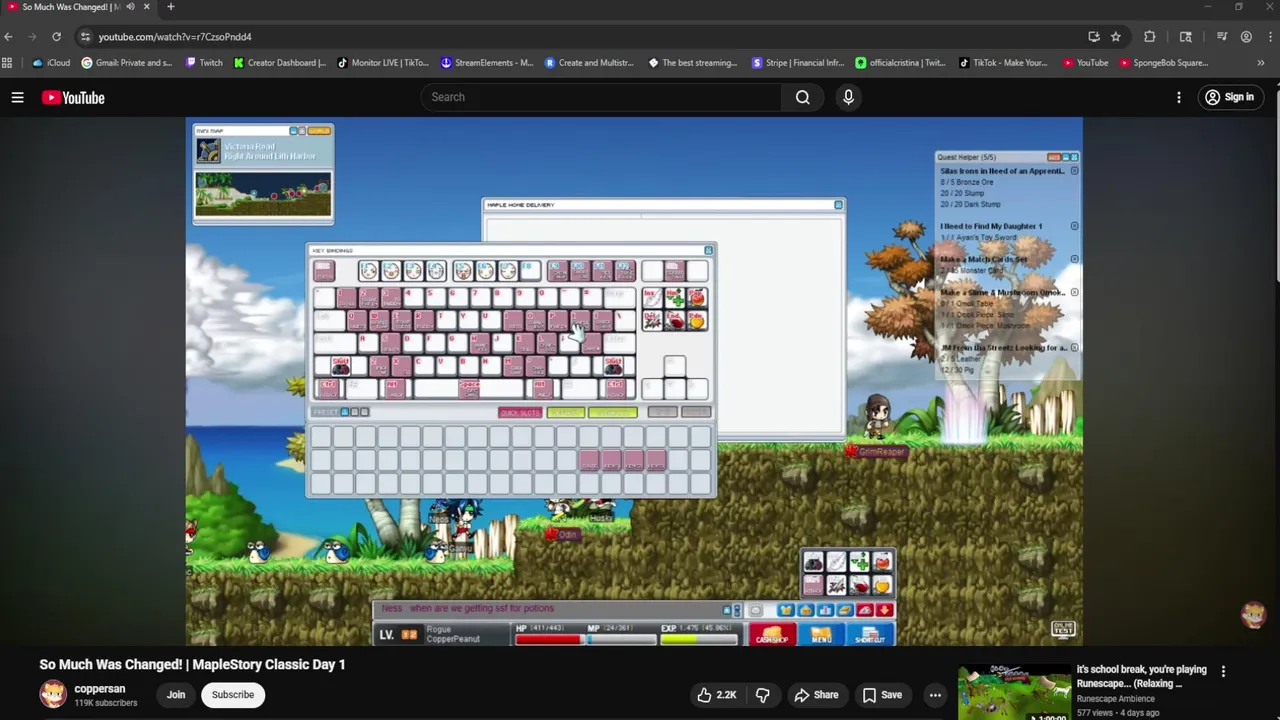The image size is (1280, 720).
Task: Select key bindings Preset 1
Action: (345, 412)
